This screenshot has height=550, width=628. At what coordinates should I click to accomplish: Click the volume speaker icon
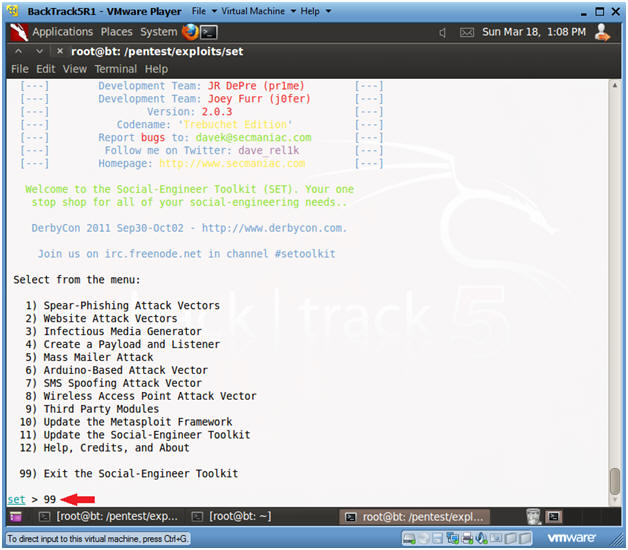443,32
